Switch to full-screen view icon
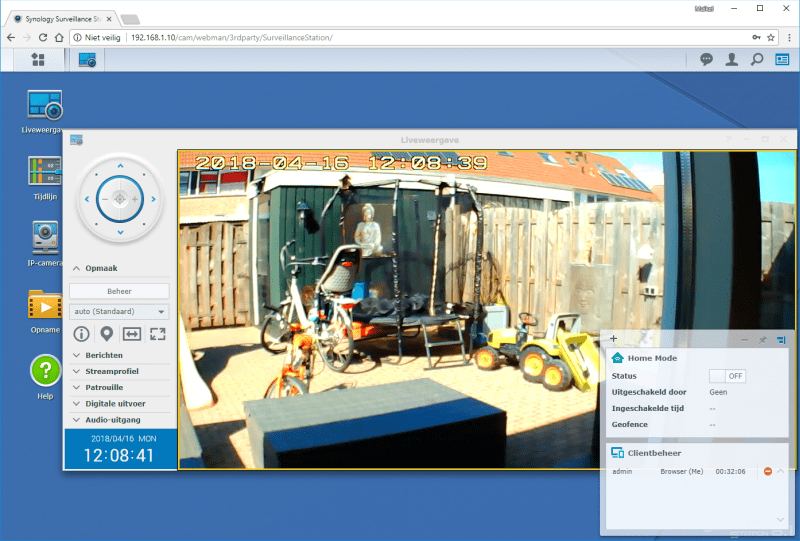Viewport: 800px width, 541px height. 158,334
